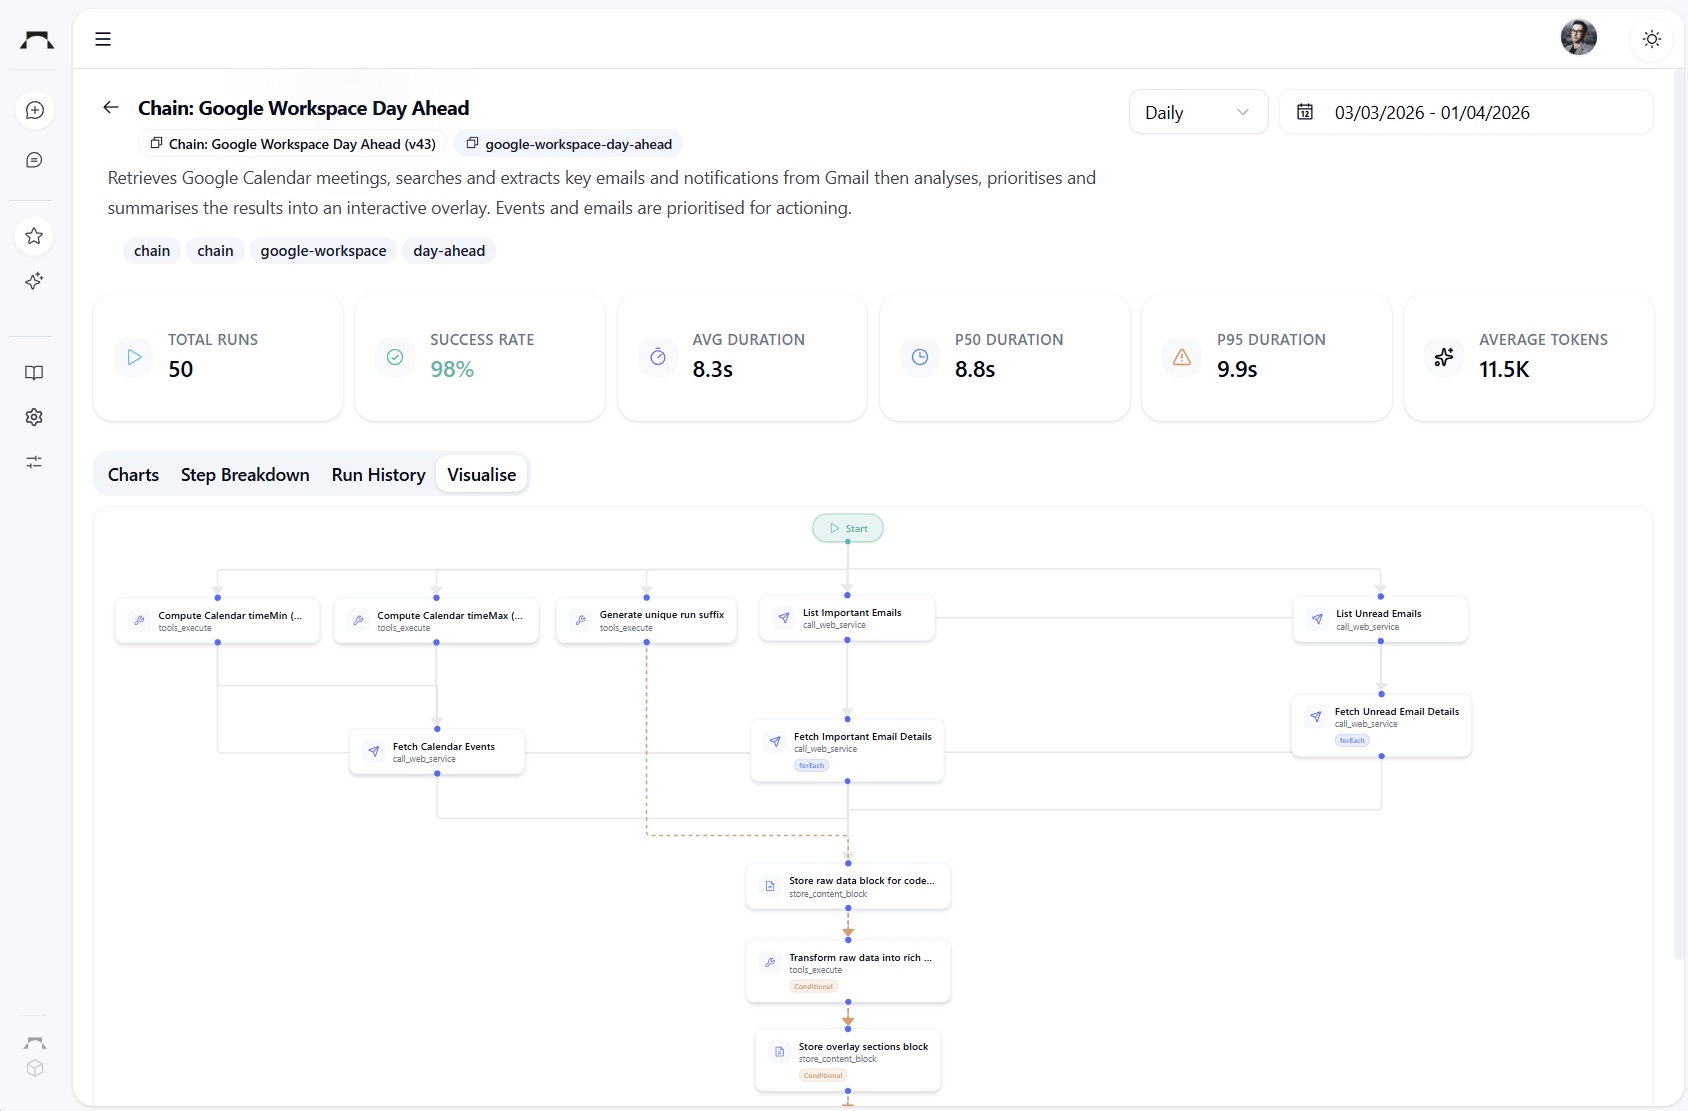Open the book documentation icon
Screen dimensions: 1688x1111
[x=34, y=372]
